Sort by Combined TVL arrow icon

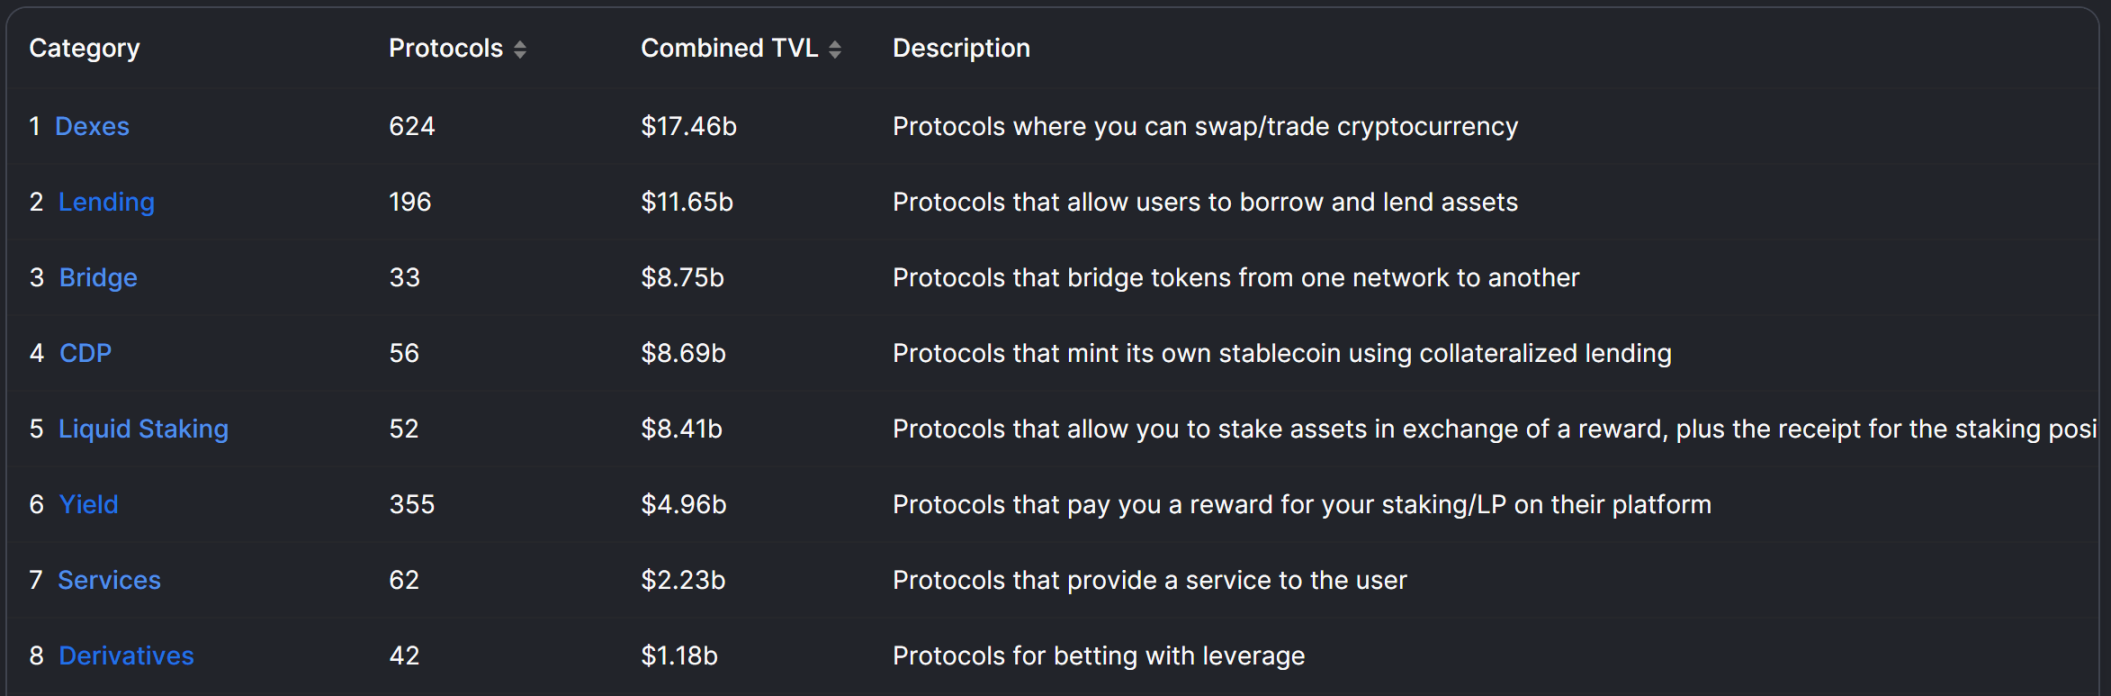pos(835,49)
